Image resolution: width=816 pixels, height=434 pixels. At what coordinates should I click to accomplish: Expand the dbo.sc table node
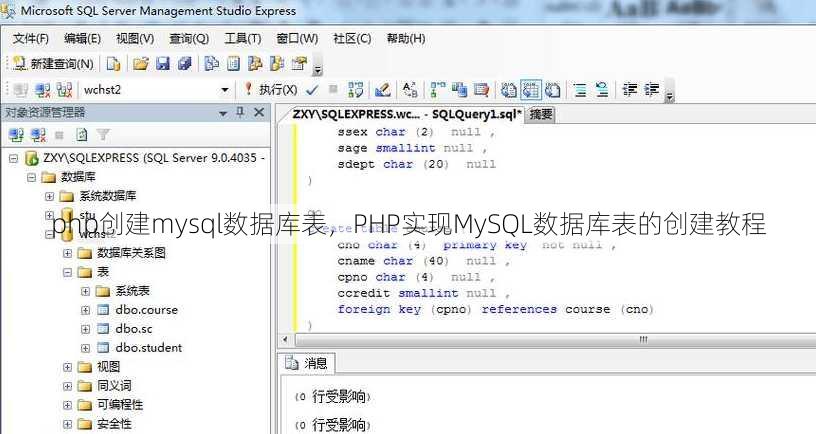point(86,329)
